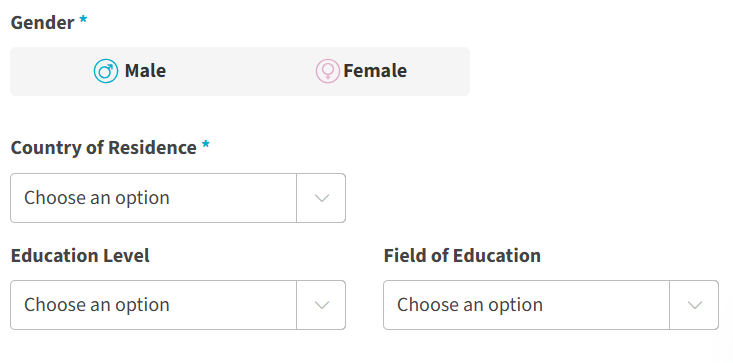Image resolution: width=733 pixels, height=363 pixels.
Task: Open the Country of Residence dropdown
Action: click(x=178, y=198)
